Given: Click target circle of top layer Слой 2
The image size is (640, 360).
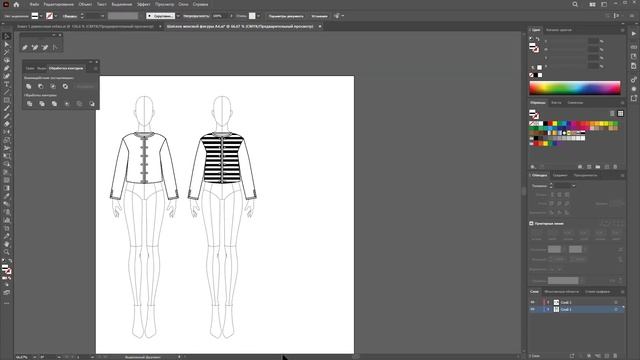Looking at the screenshot, I should click(x=616, y=302).
